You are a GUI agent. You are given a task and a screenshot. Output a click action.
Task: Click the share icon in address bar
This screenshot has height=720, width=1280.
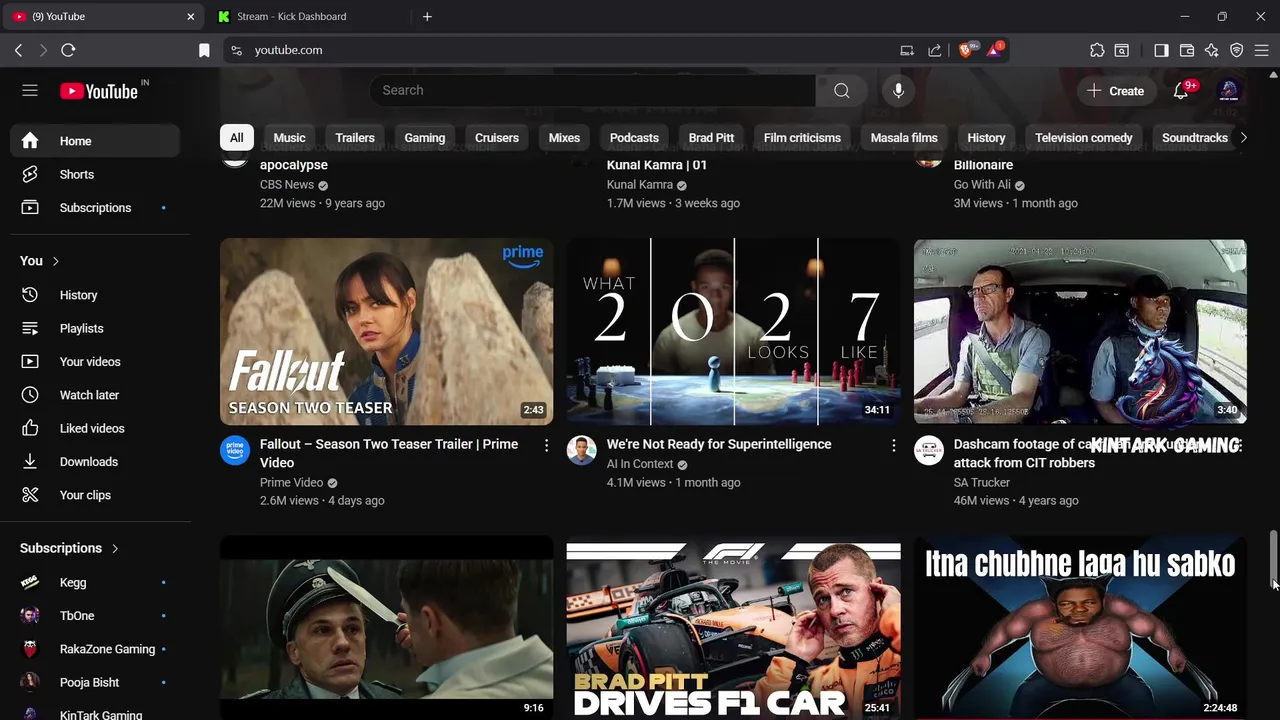click(934, 50)
